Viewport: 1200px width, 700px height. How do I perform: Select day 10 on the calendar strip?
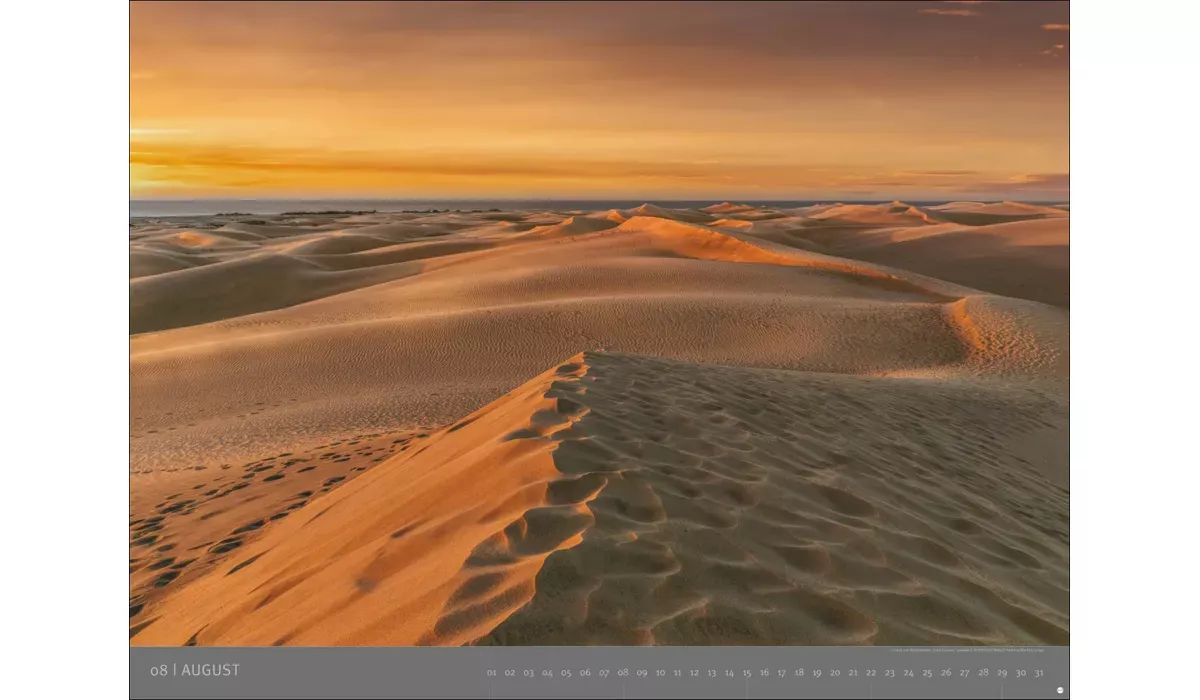[660, 673]
